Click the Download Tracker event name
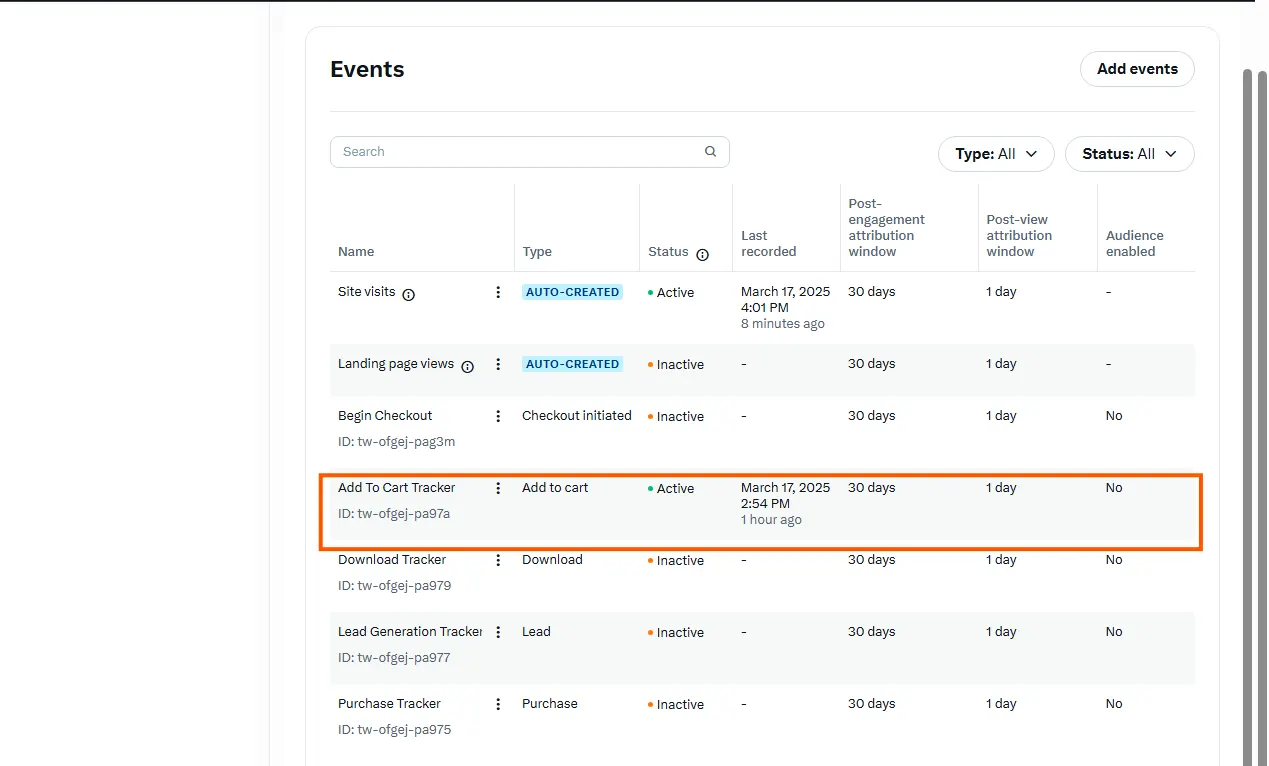 click(x=392, y=560)
